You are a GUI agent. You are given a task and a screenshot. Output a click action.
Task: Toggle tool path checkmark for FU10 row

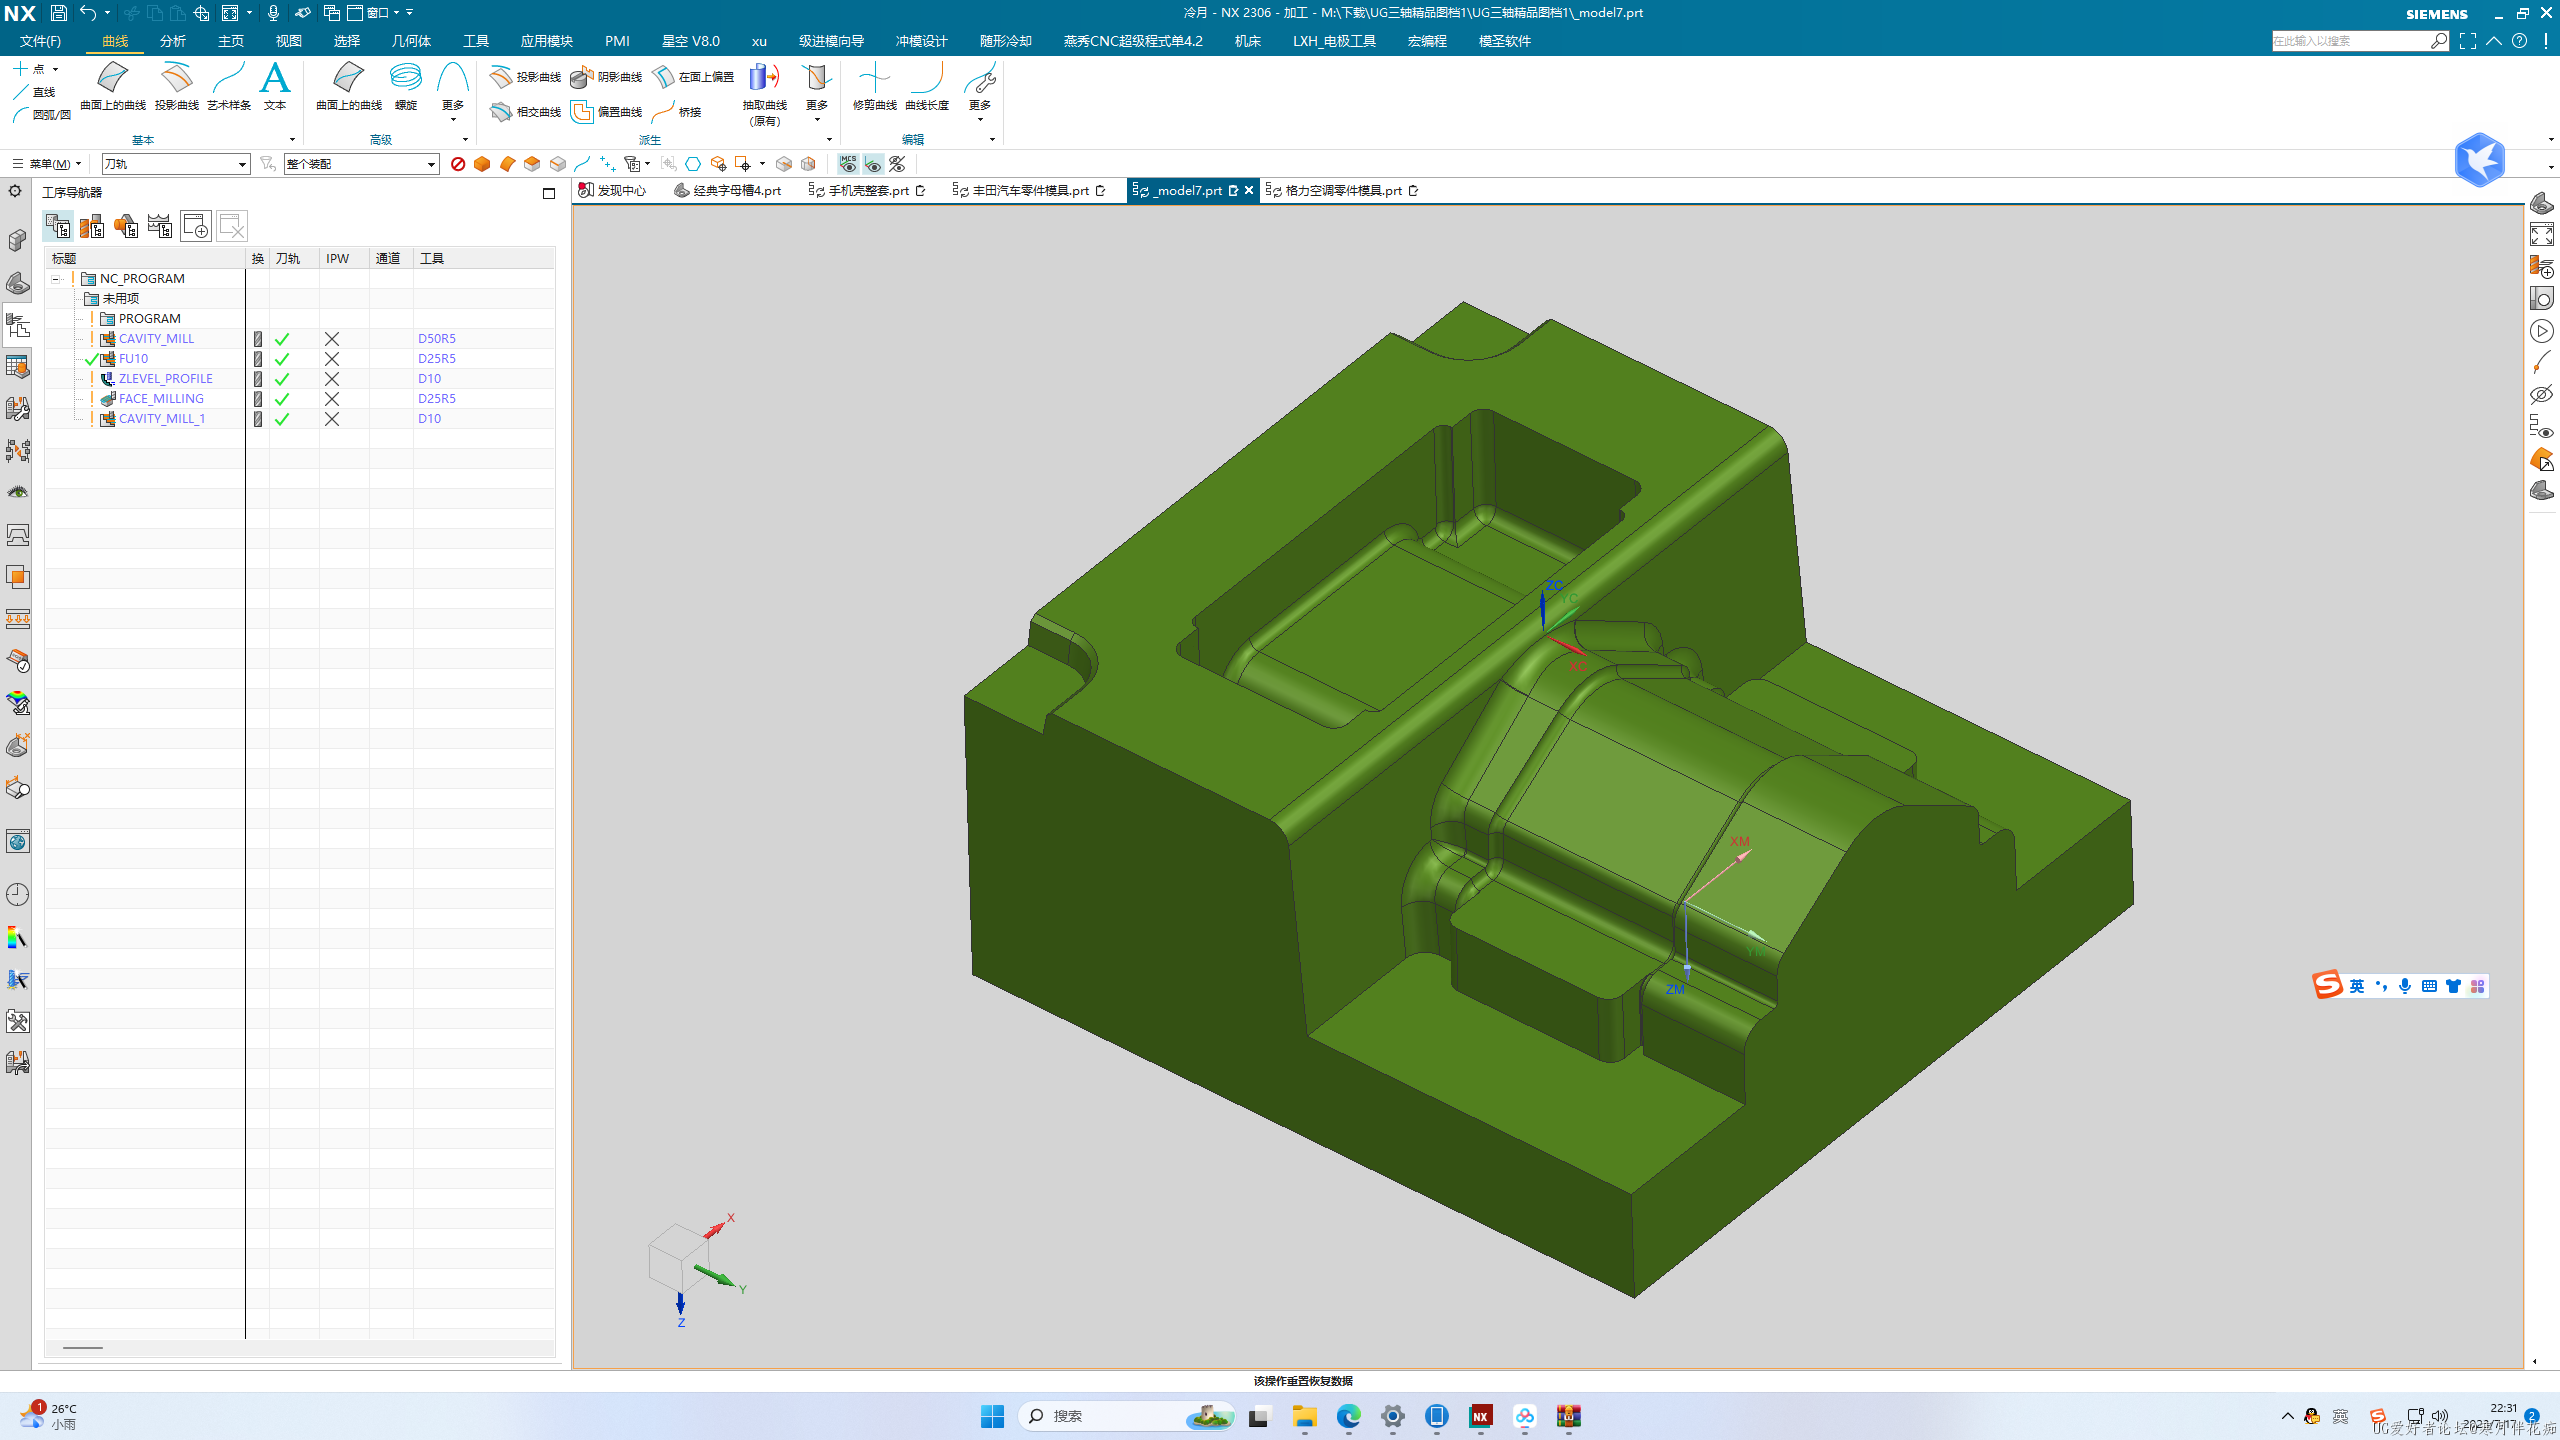pos(282,359)
